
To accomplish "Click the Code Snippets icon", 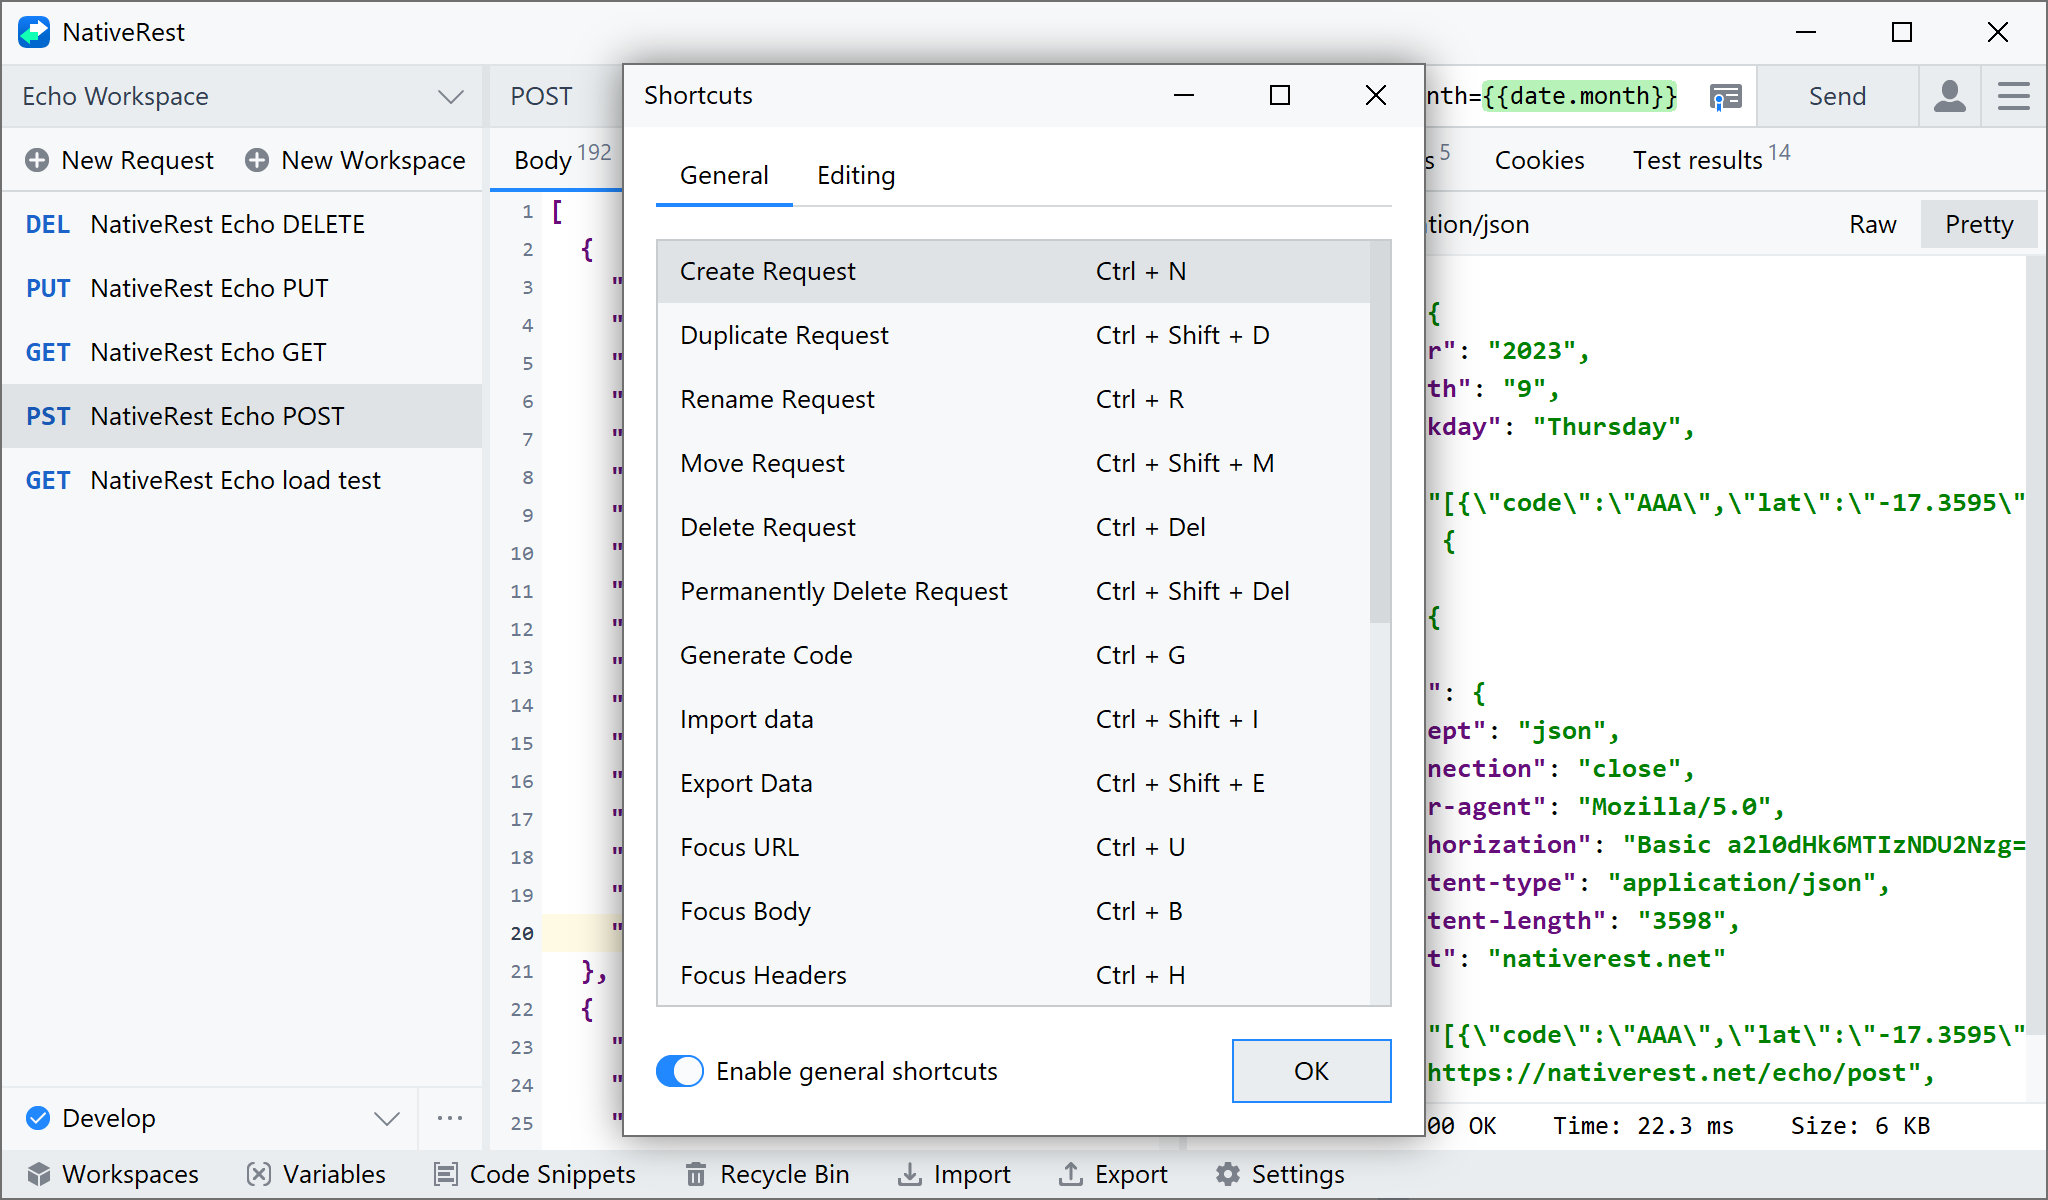I will click(x=446, y=1174).
